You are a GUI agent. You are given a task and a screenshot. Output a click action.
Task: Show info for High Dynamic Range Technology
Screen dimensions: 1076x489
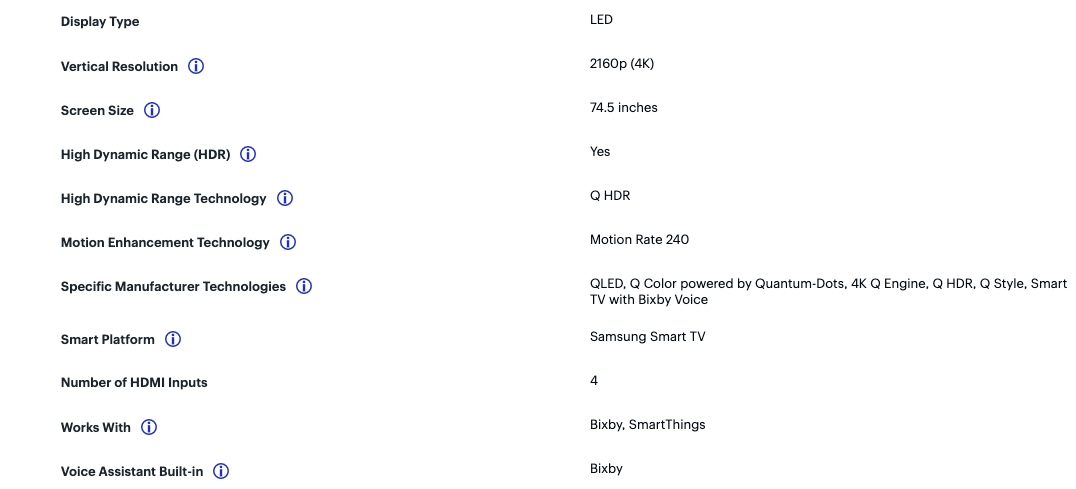coord(285,198)
